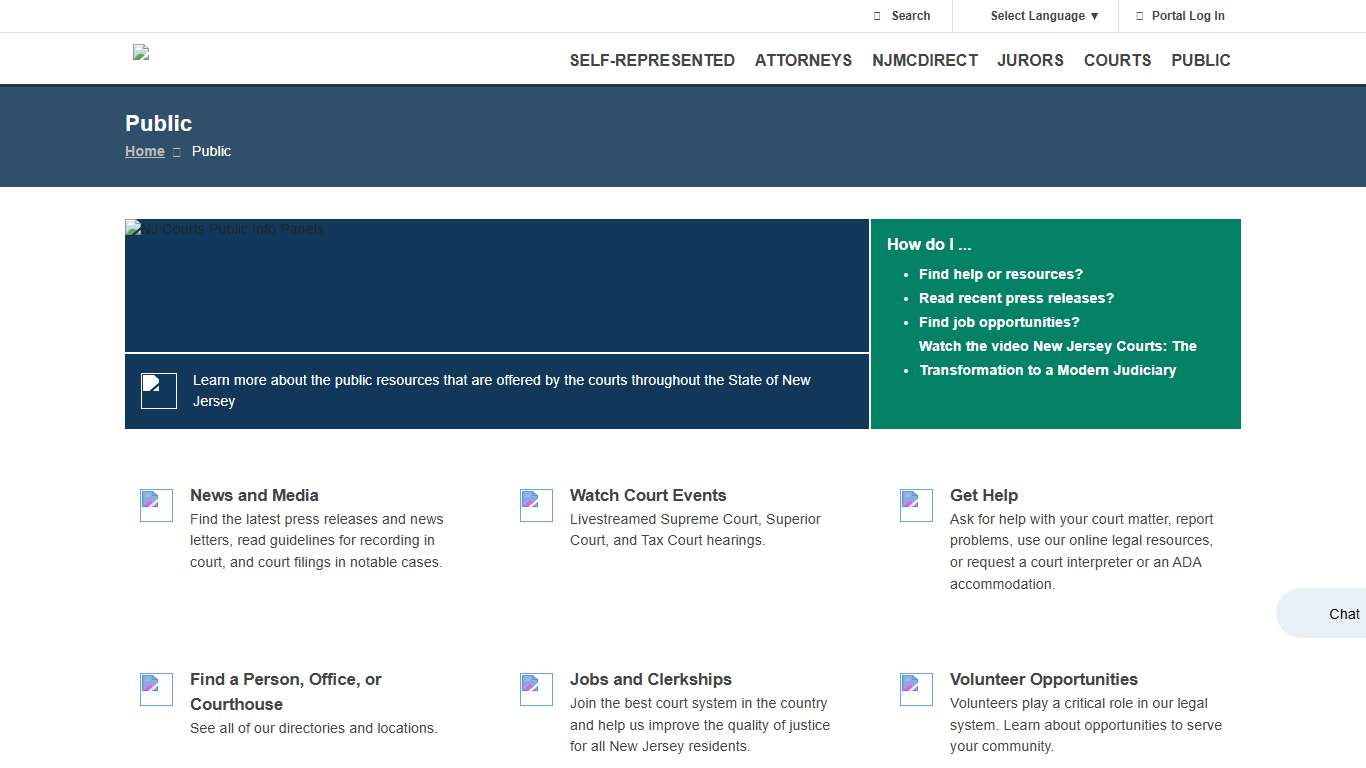
Task: Click the Jobs and Clerkships icon
Action: click(536, 689)
